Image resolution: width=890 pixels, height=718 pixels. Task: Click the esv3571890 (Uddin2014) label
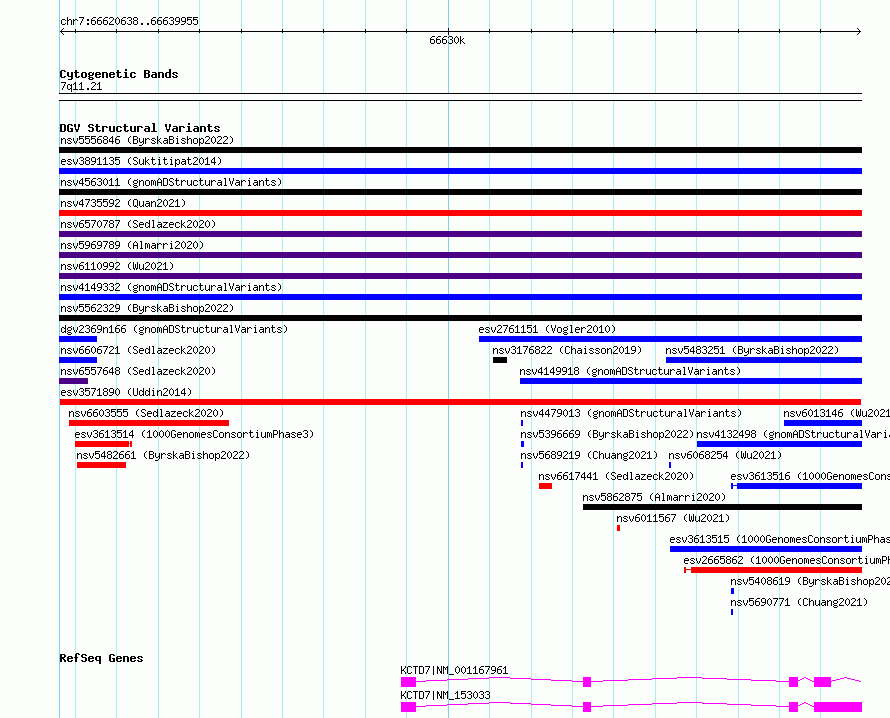coord(126,392)
